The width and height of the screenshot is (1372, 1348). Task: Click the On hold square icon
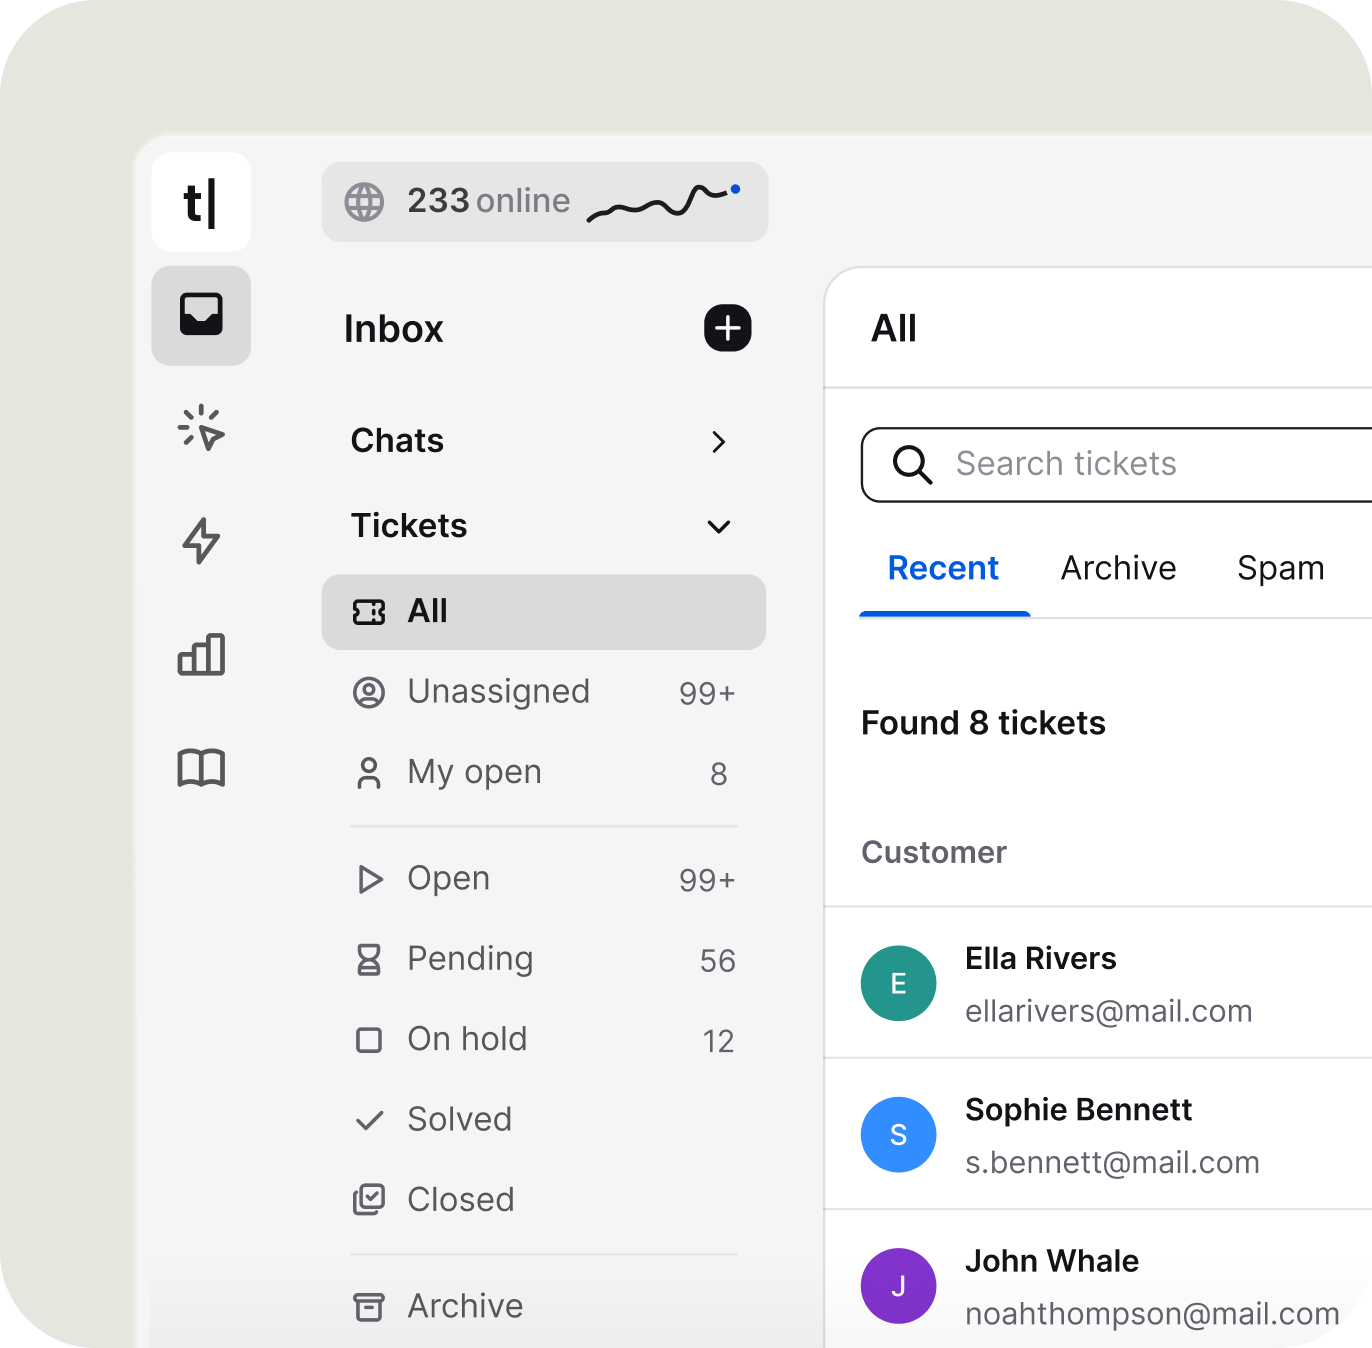(x=369, y=1041)
